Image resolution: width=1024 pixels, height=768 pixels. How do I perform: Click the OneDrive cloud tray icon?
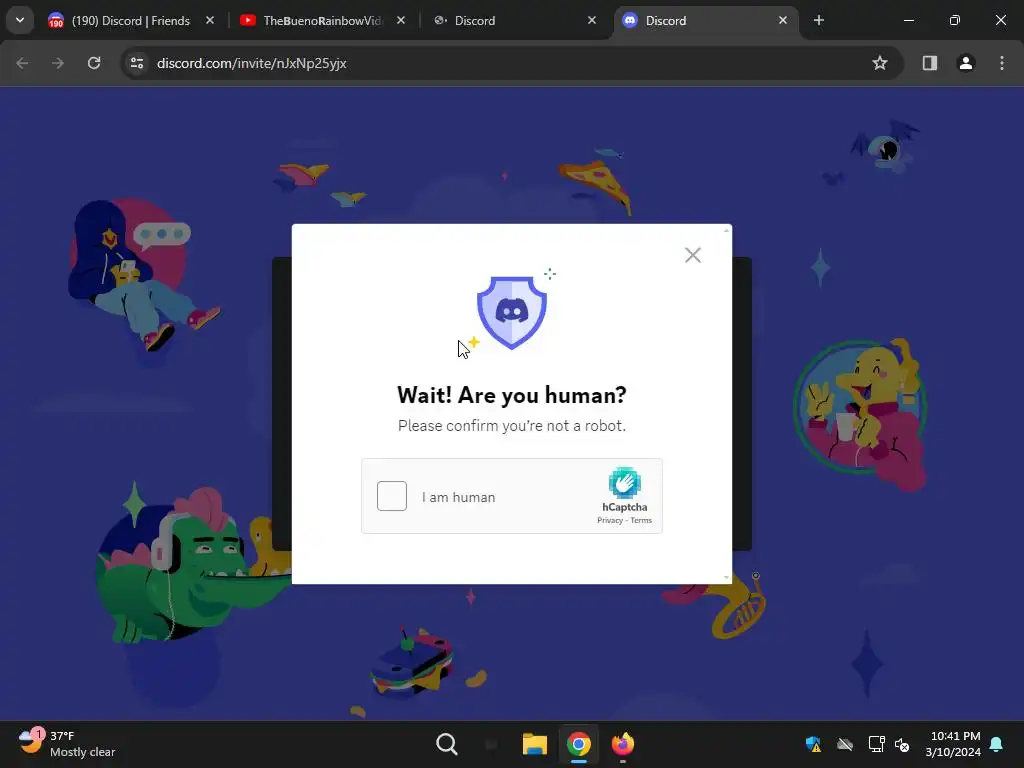tap(845, 744)
